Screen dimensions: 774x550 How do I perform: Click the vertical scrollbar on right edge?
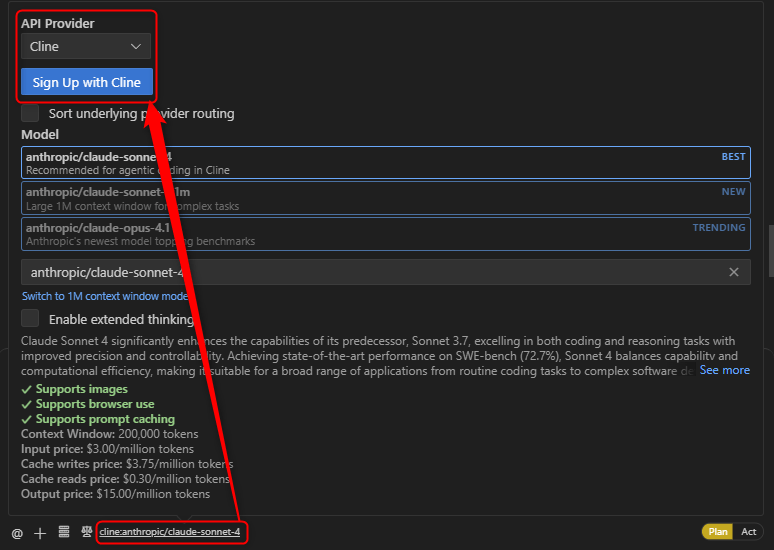[x=769, y=250]
